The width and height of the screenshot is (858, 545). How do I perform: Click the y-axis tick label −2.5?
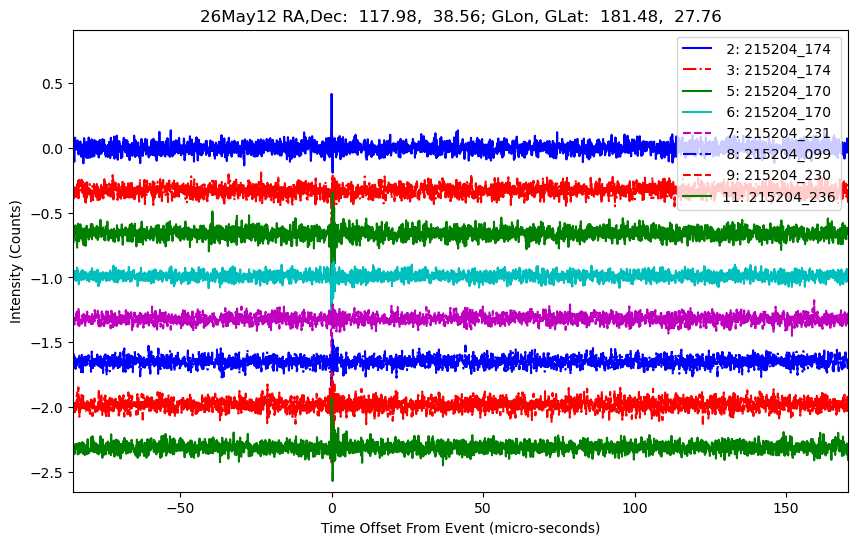coord(48,472)
